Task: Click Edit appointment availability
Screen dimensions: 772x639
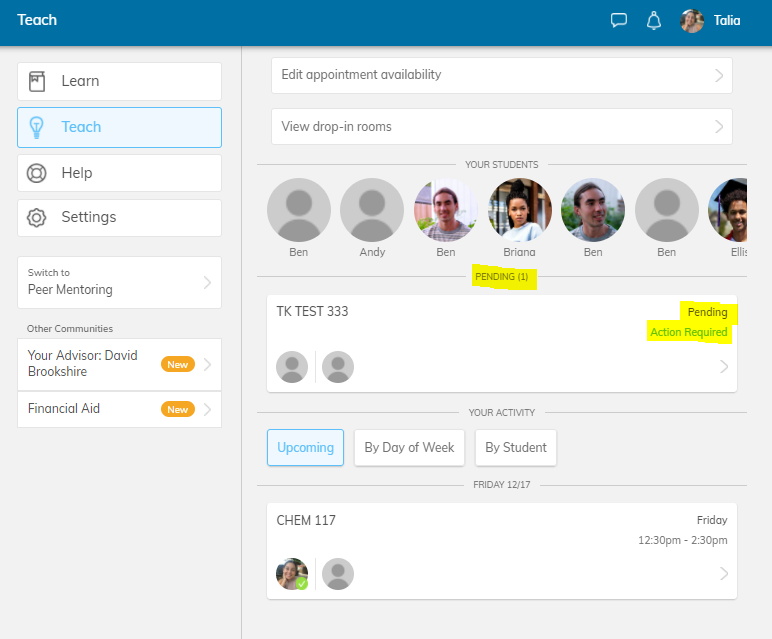Action: coord(502,75)
